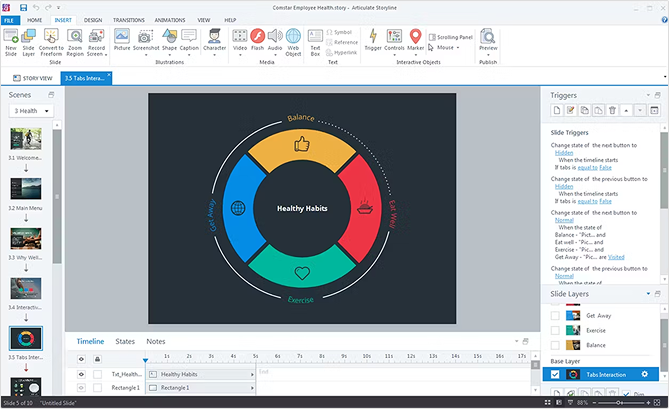Screen dimensions: 669x409
Task: Insert a Picture from the ribbon
Action: [122, 37]
